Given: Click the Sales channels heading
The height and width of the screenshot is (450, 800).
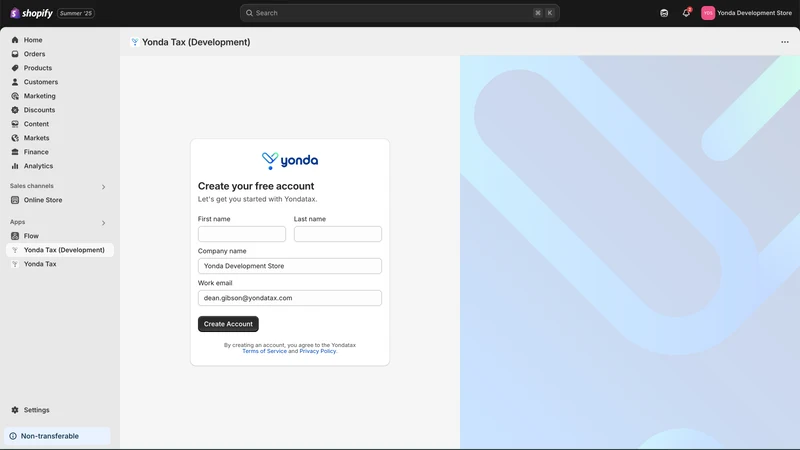Looking at the screenshot, I should point(32,186).
